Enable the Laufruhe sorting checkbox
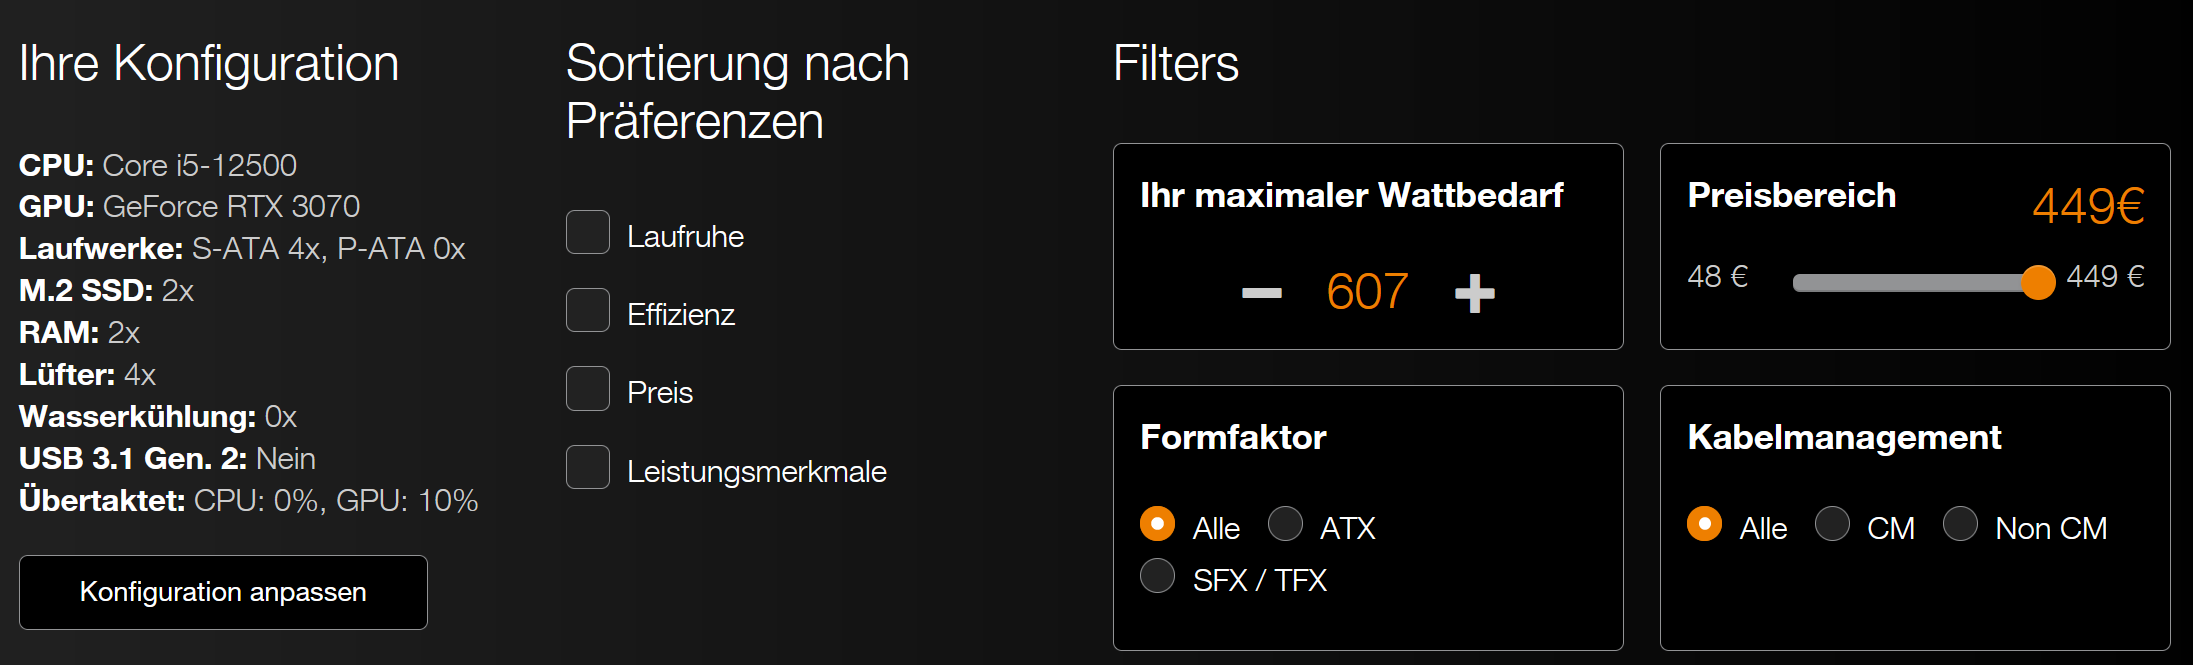2193x665 pixels. pyautogui.click(x=588, y=232)
